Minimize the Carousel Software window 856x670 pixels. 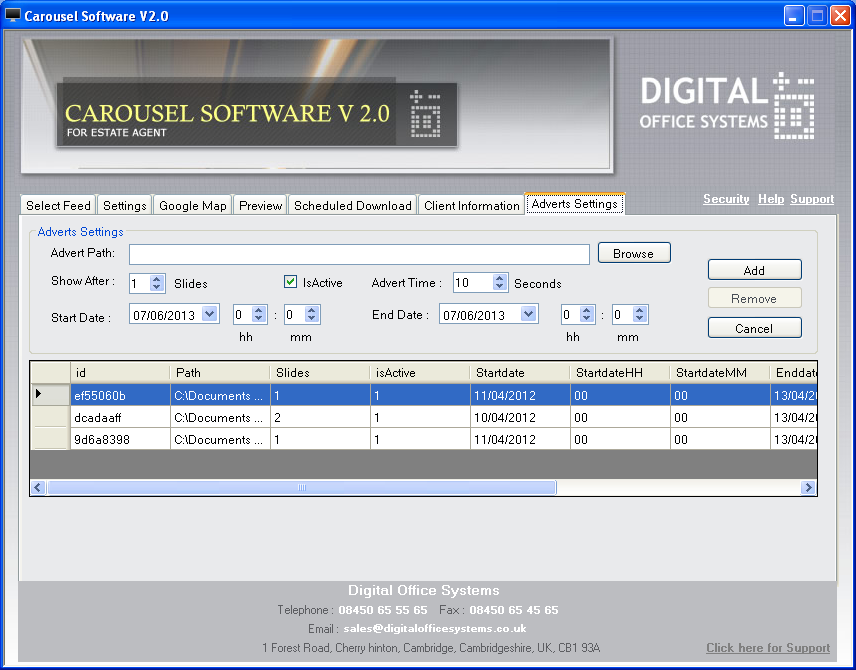794,15
